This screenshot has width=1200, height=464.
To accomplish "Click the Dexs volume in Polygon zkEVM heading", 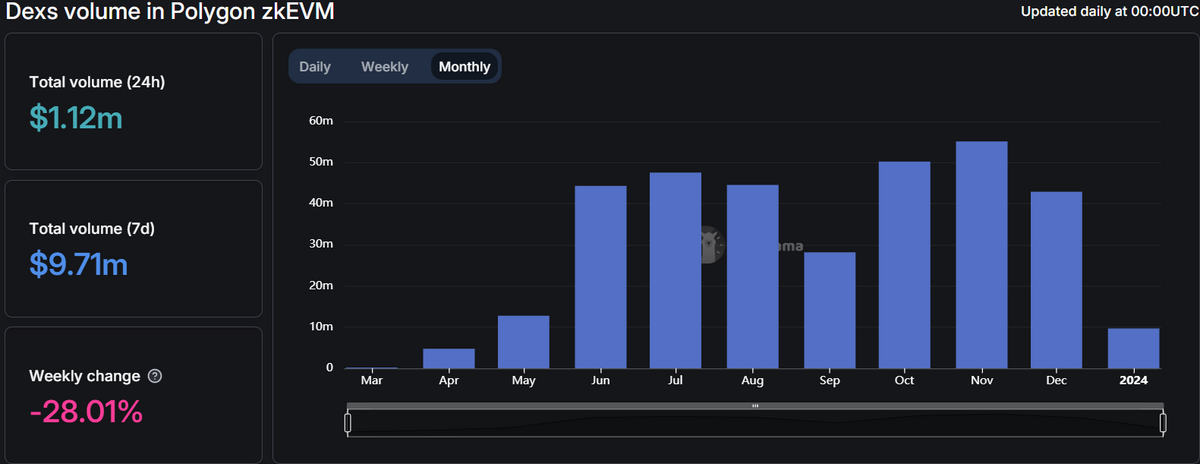I will coord(171,13).
